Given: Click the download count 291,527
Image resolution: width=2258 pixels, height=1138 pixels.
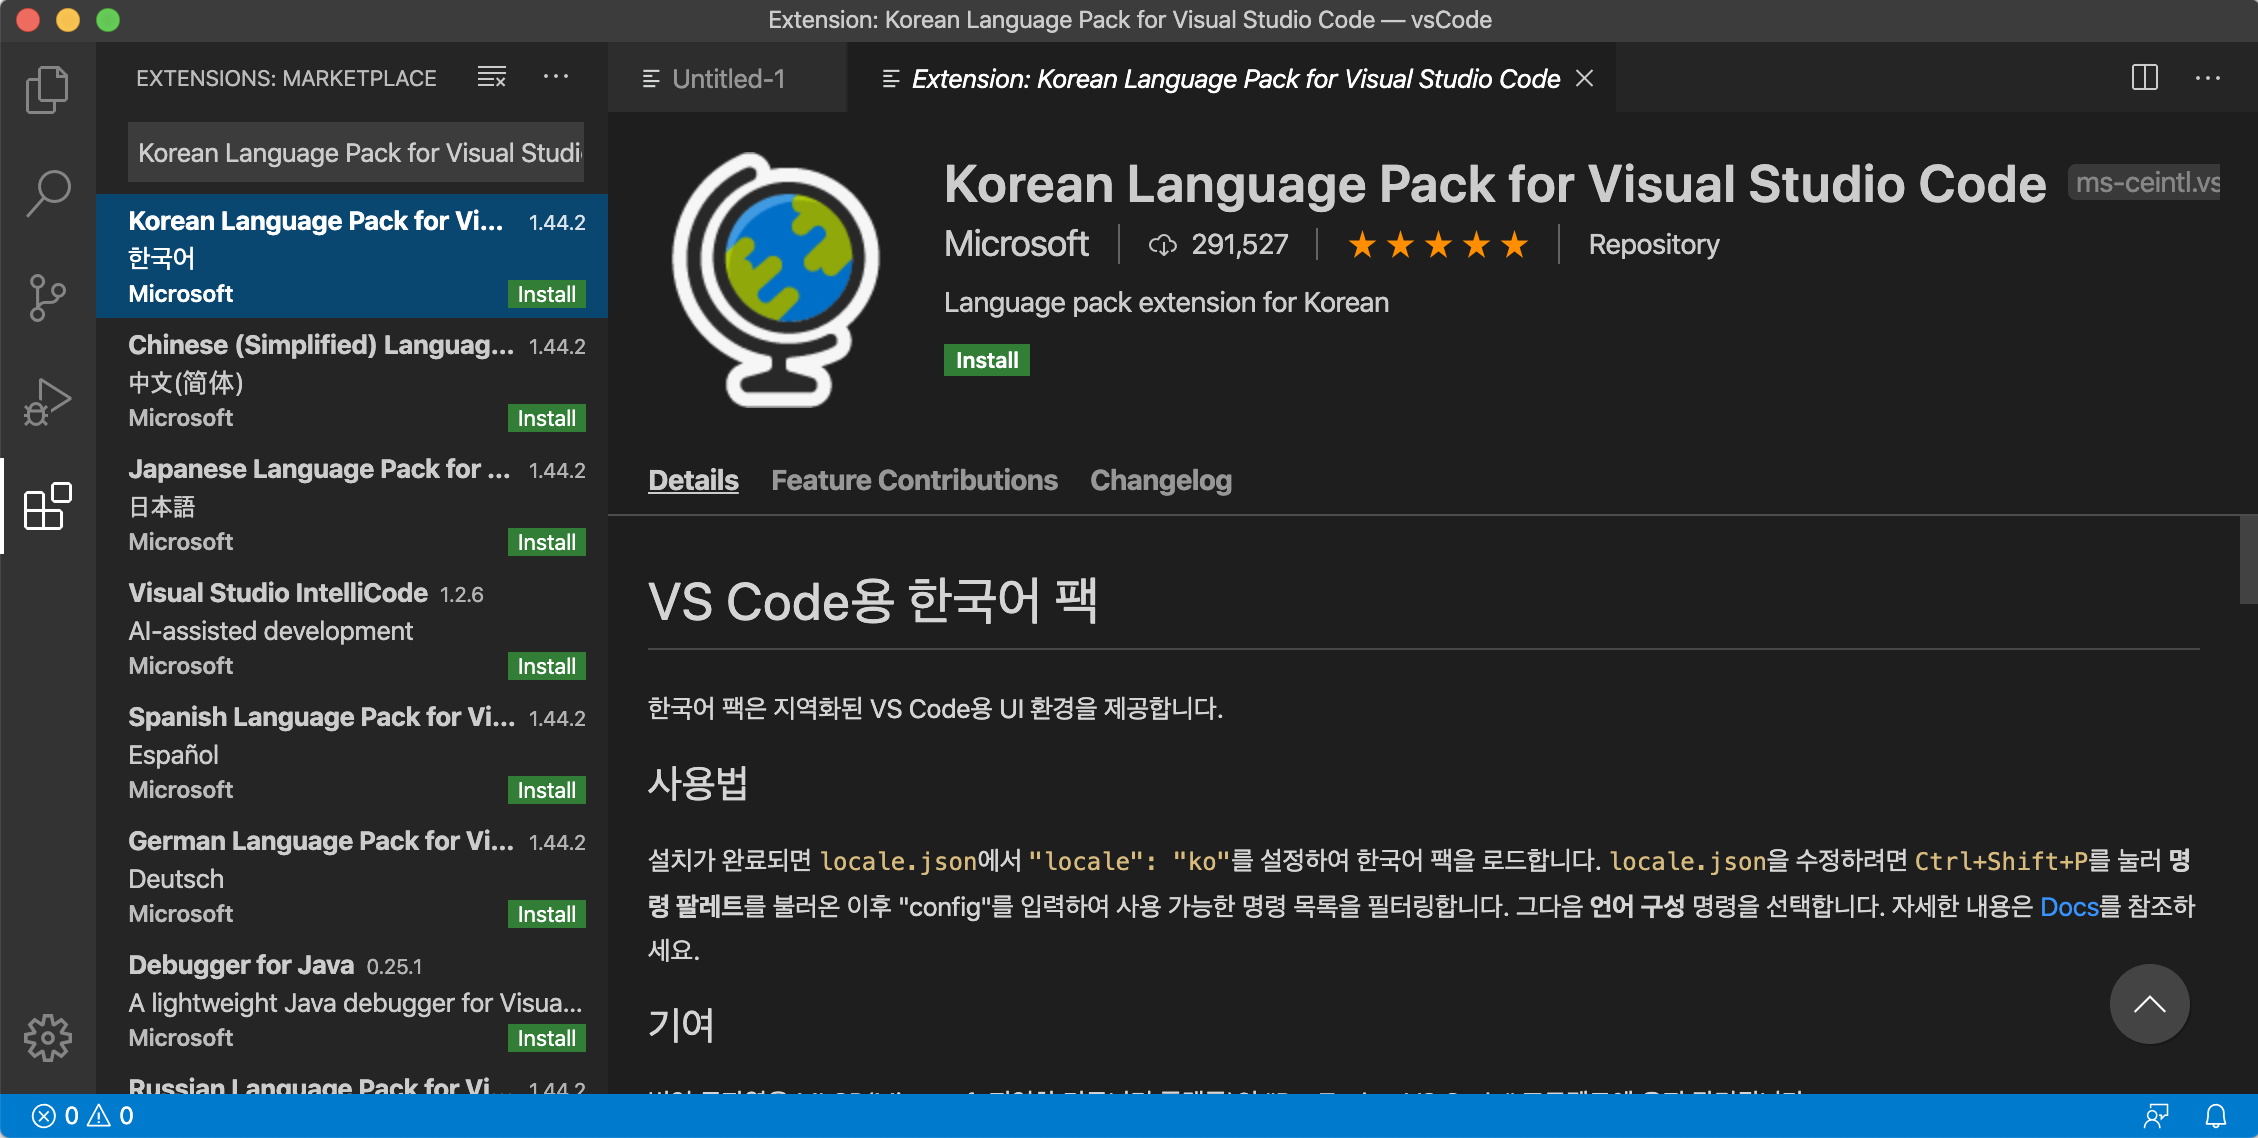Looking at the screenshot, I should coord(1218,244).
